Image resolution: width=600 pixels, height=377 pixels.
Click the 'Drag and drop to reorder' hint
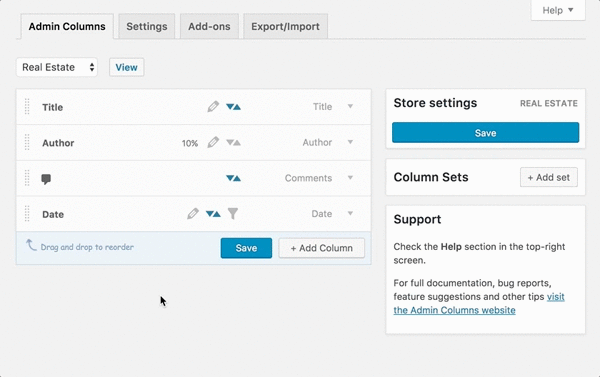(87, 247)
